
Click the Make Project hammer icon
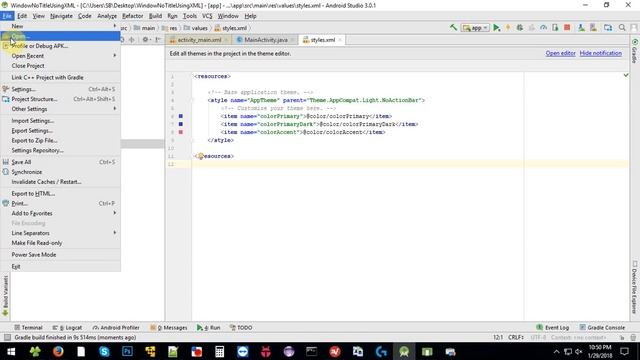click(x=453, y=27)
